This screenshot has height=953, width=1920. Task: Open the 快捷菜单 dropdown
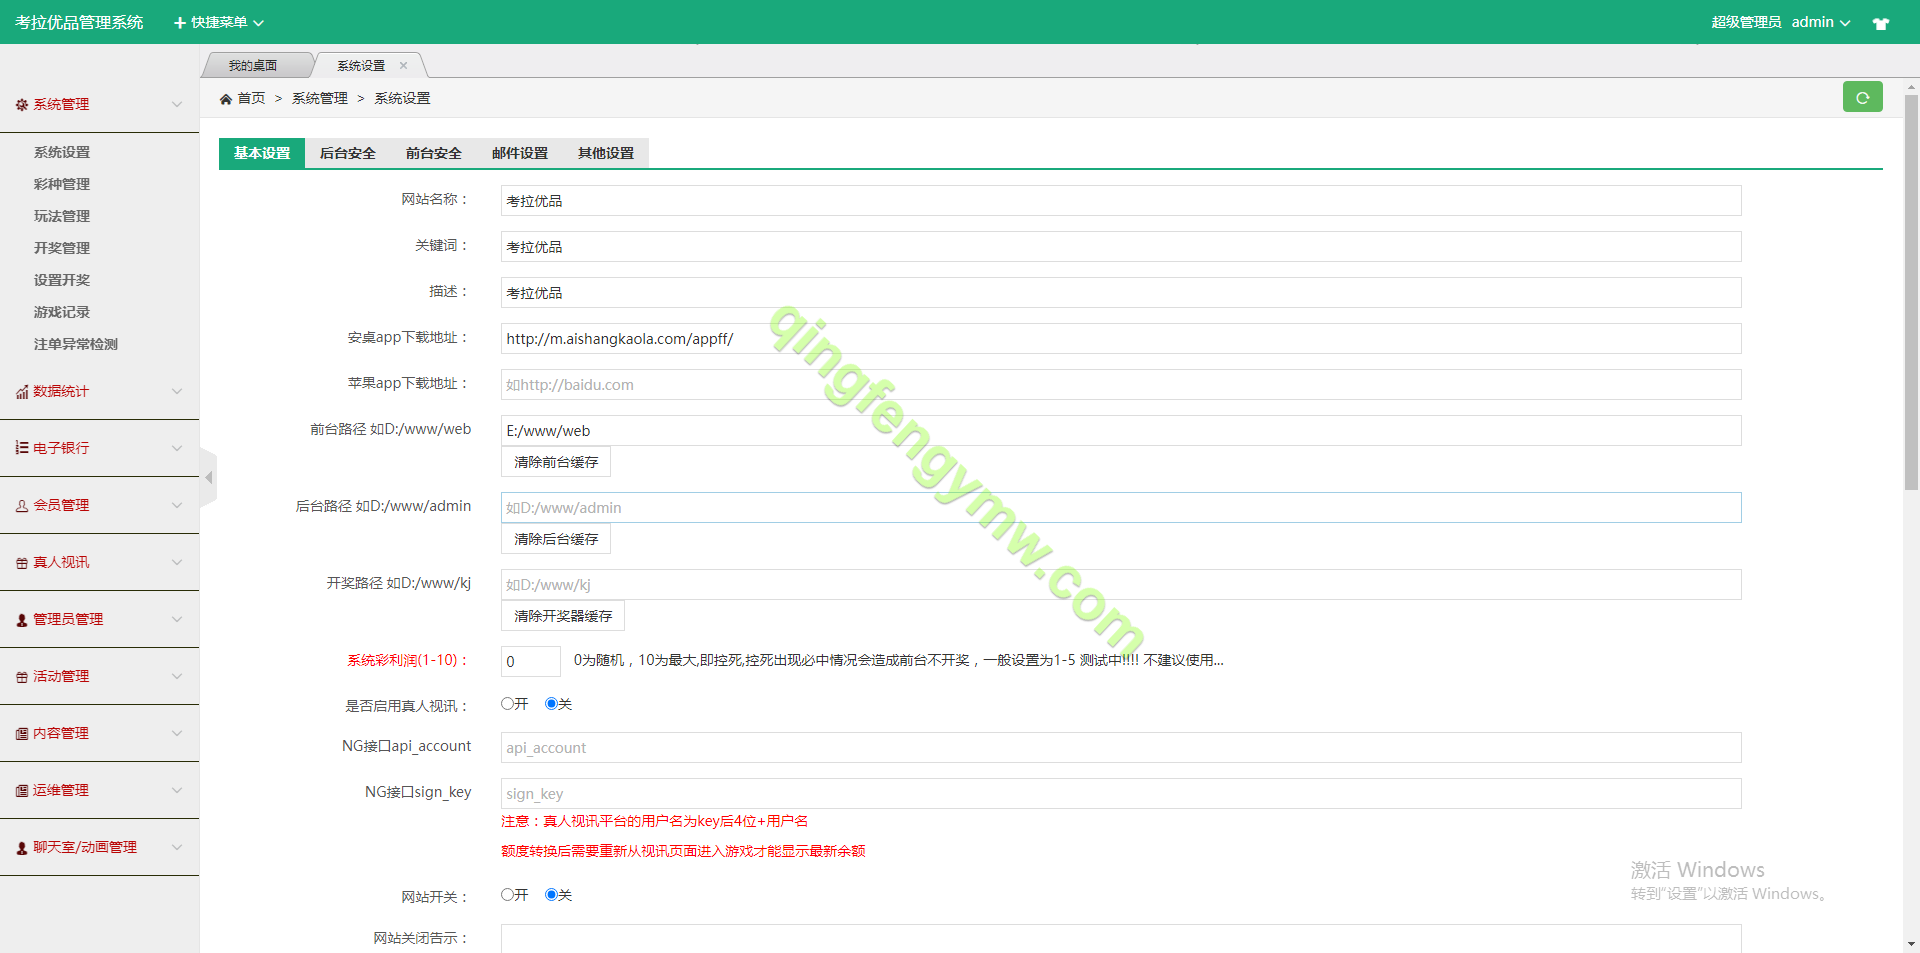(x=219, y=22)
